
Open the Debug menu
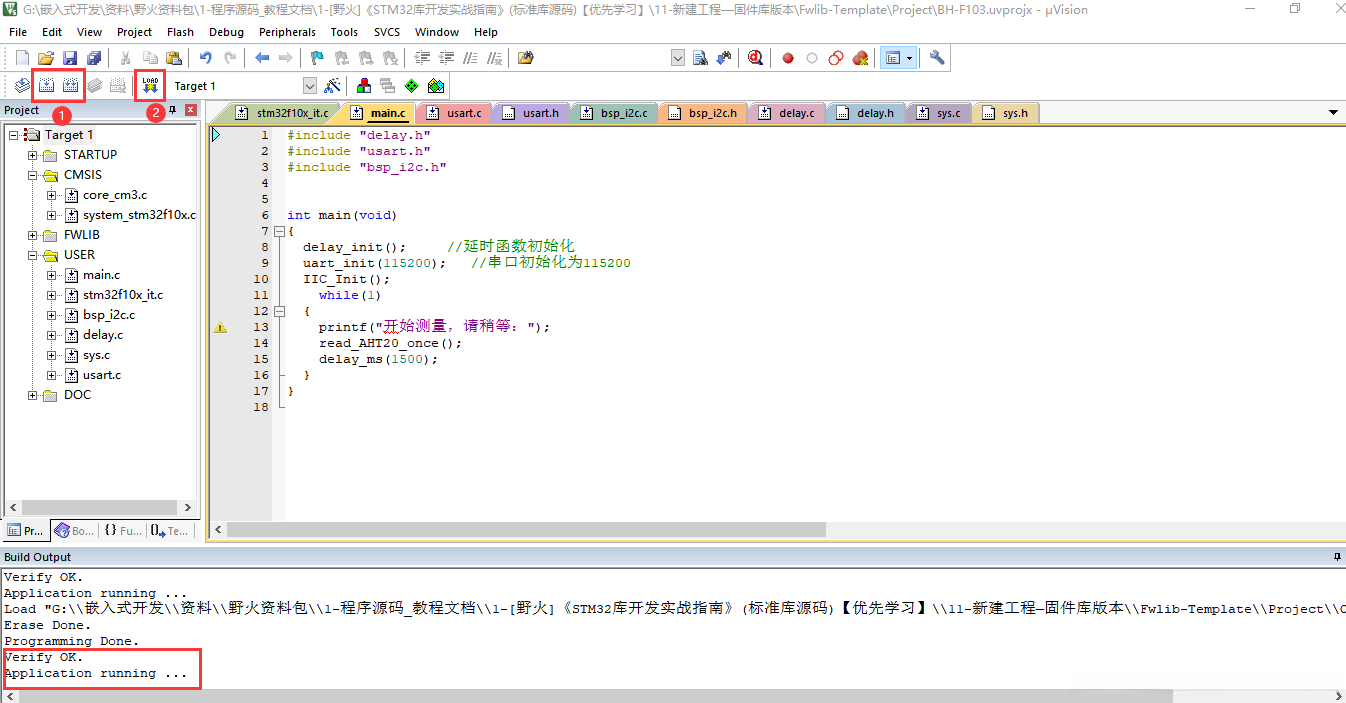click(226, 32)
